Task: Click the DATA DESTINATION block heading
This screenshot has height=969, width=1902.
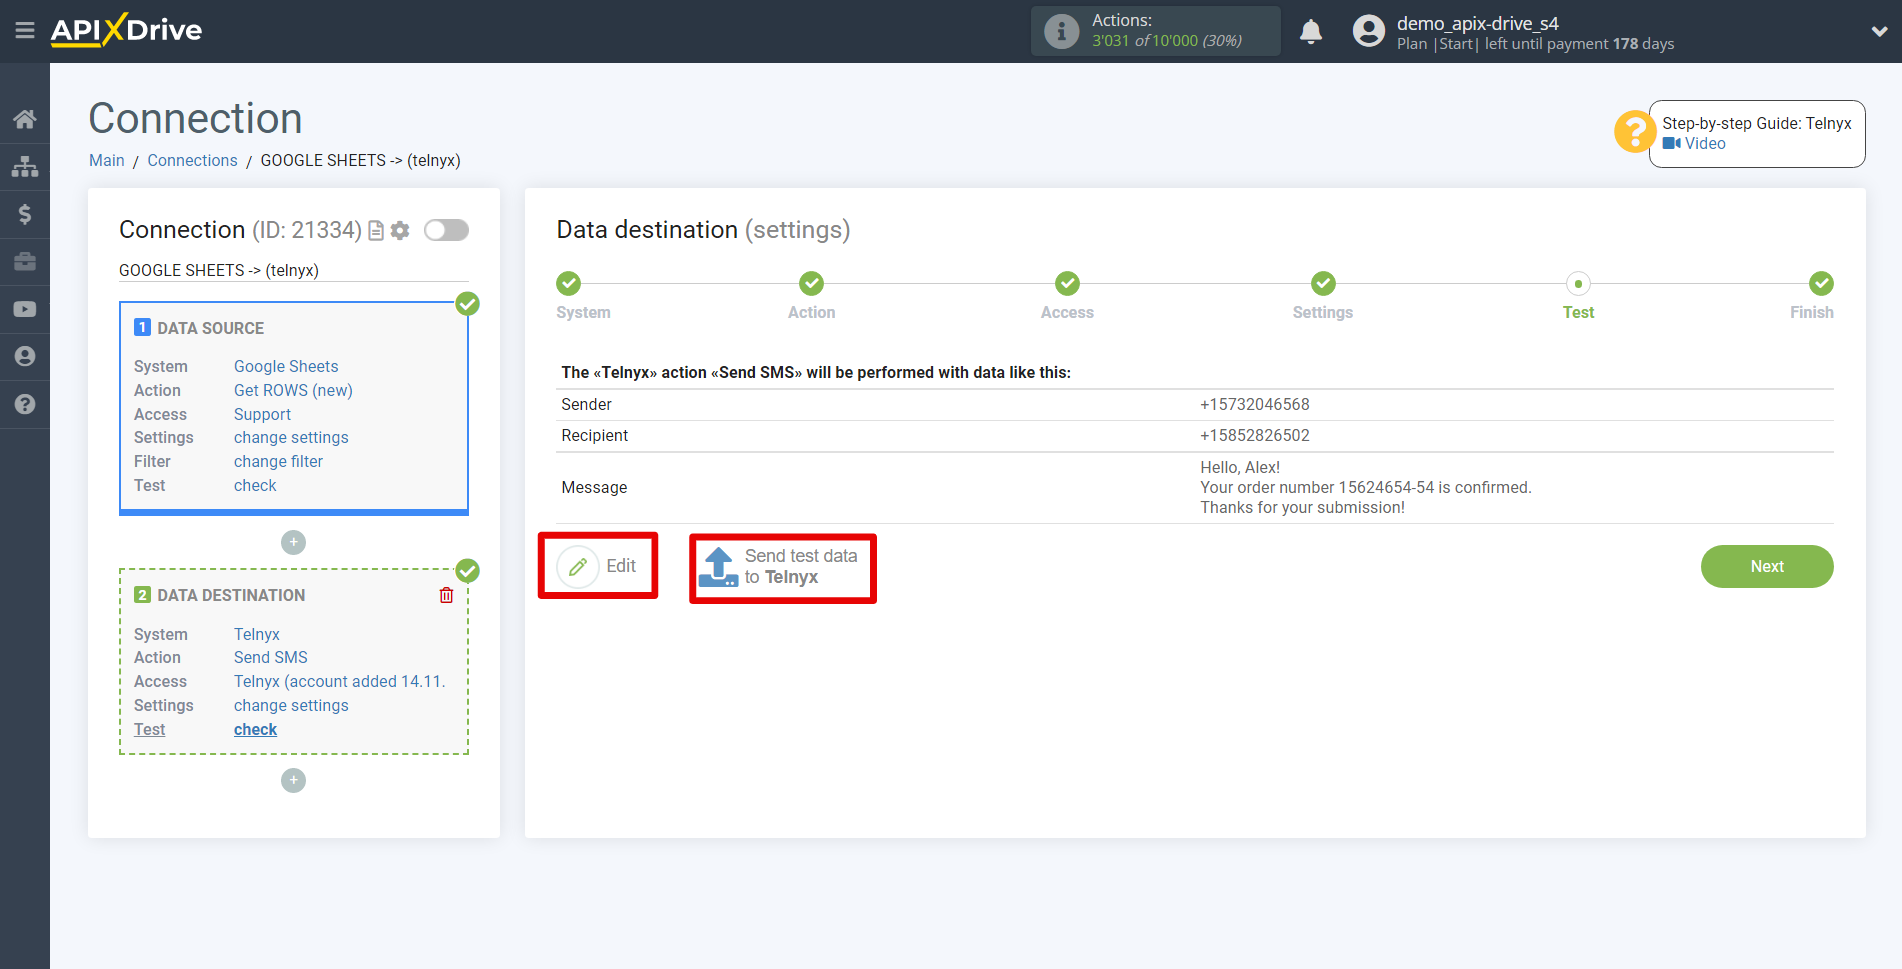Action: (x=231, y=595)
